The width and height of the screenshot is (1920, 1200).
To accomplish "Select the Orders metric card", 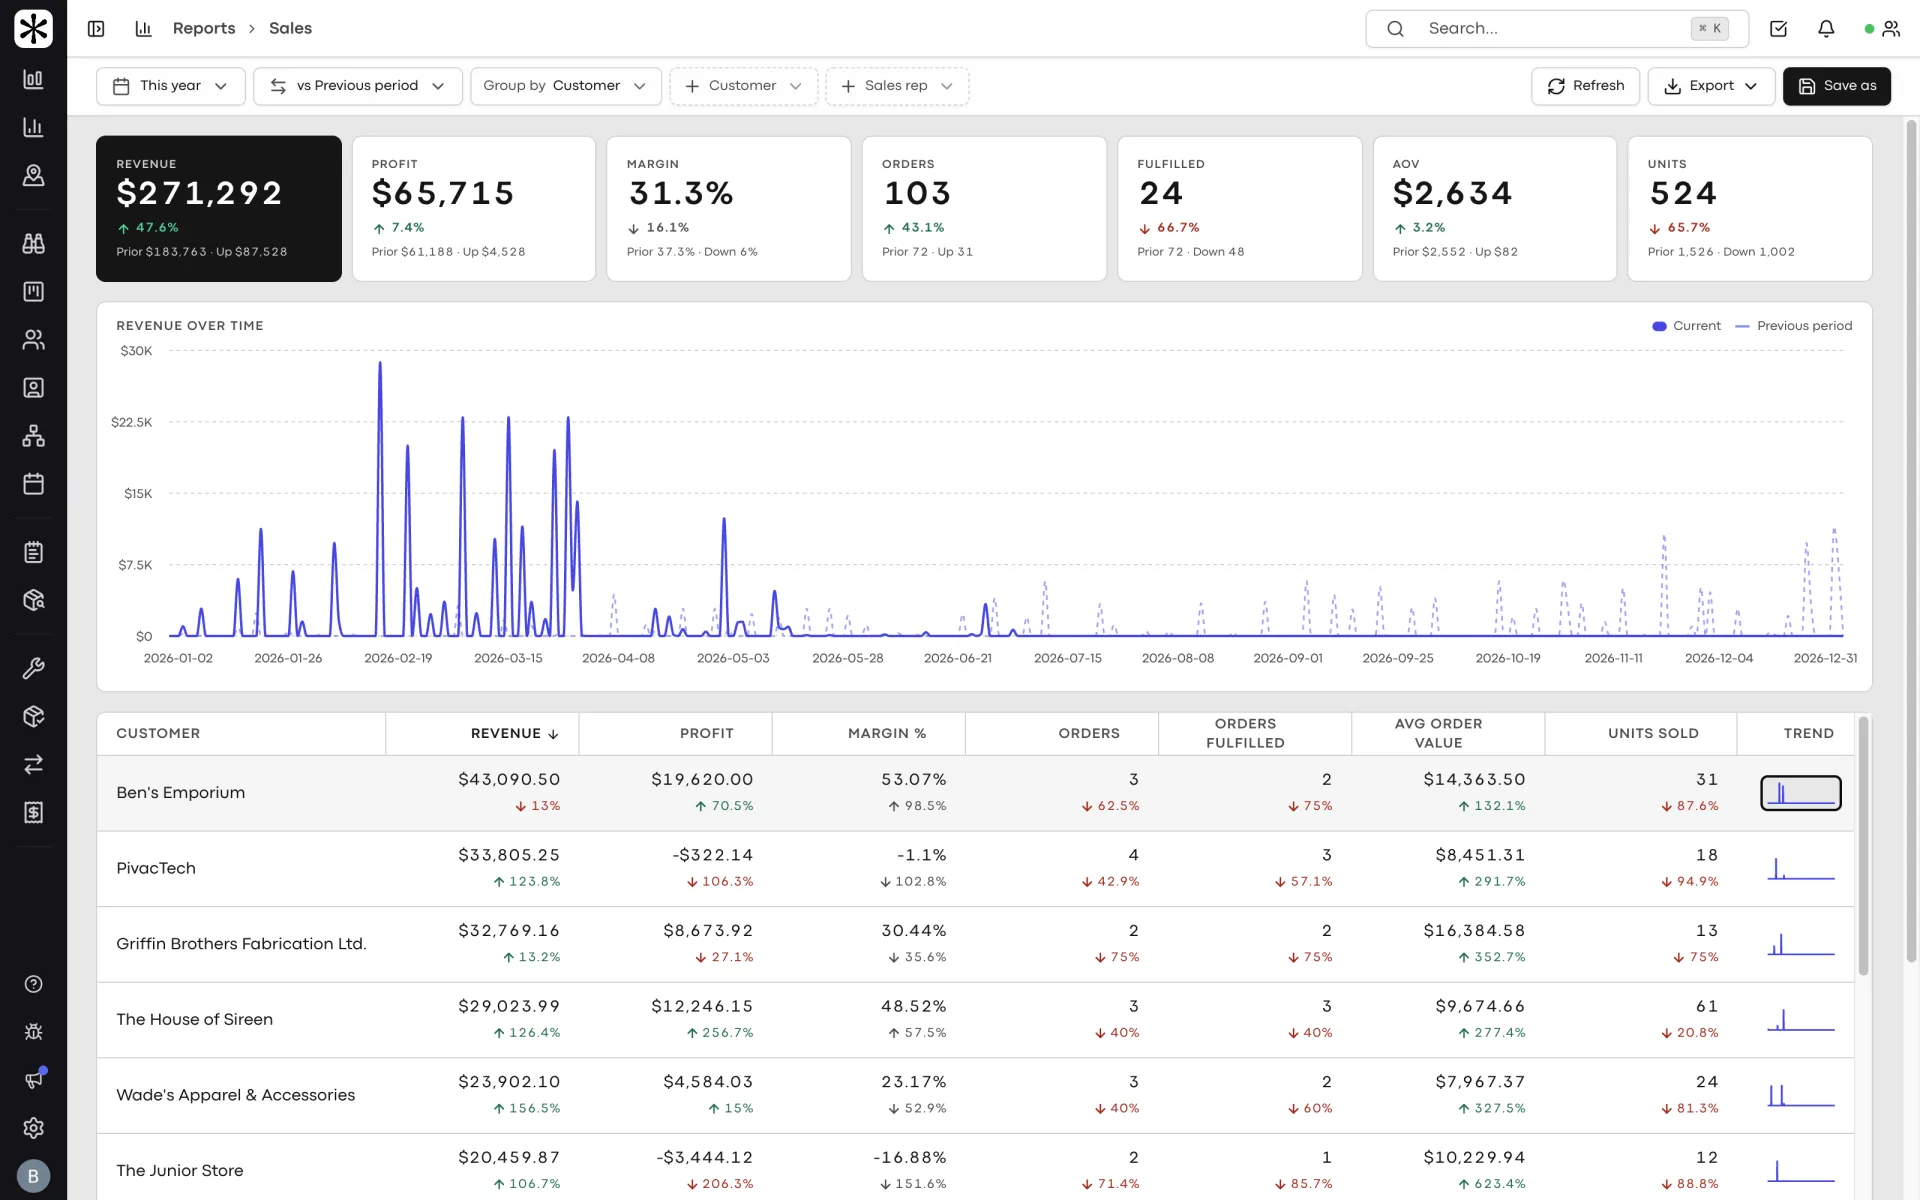I will [984, 209].
